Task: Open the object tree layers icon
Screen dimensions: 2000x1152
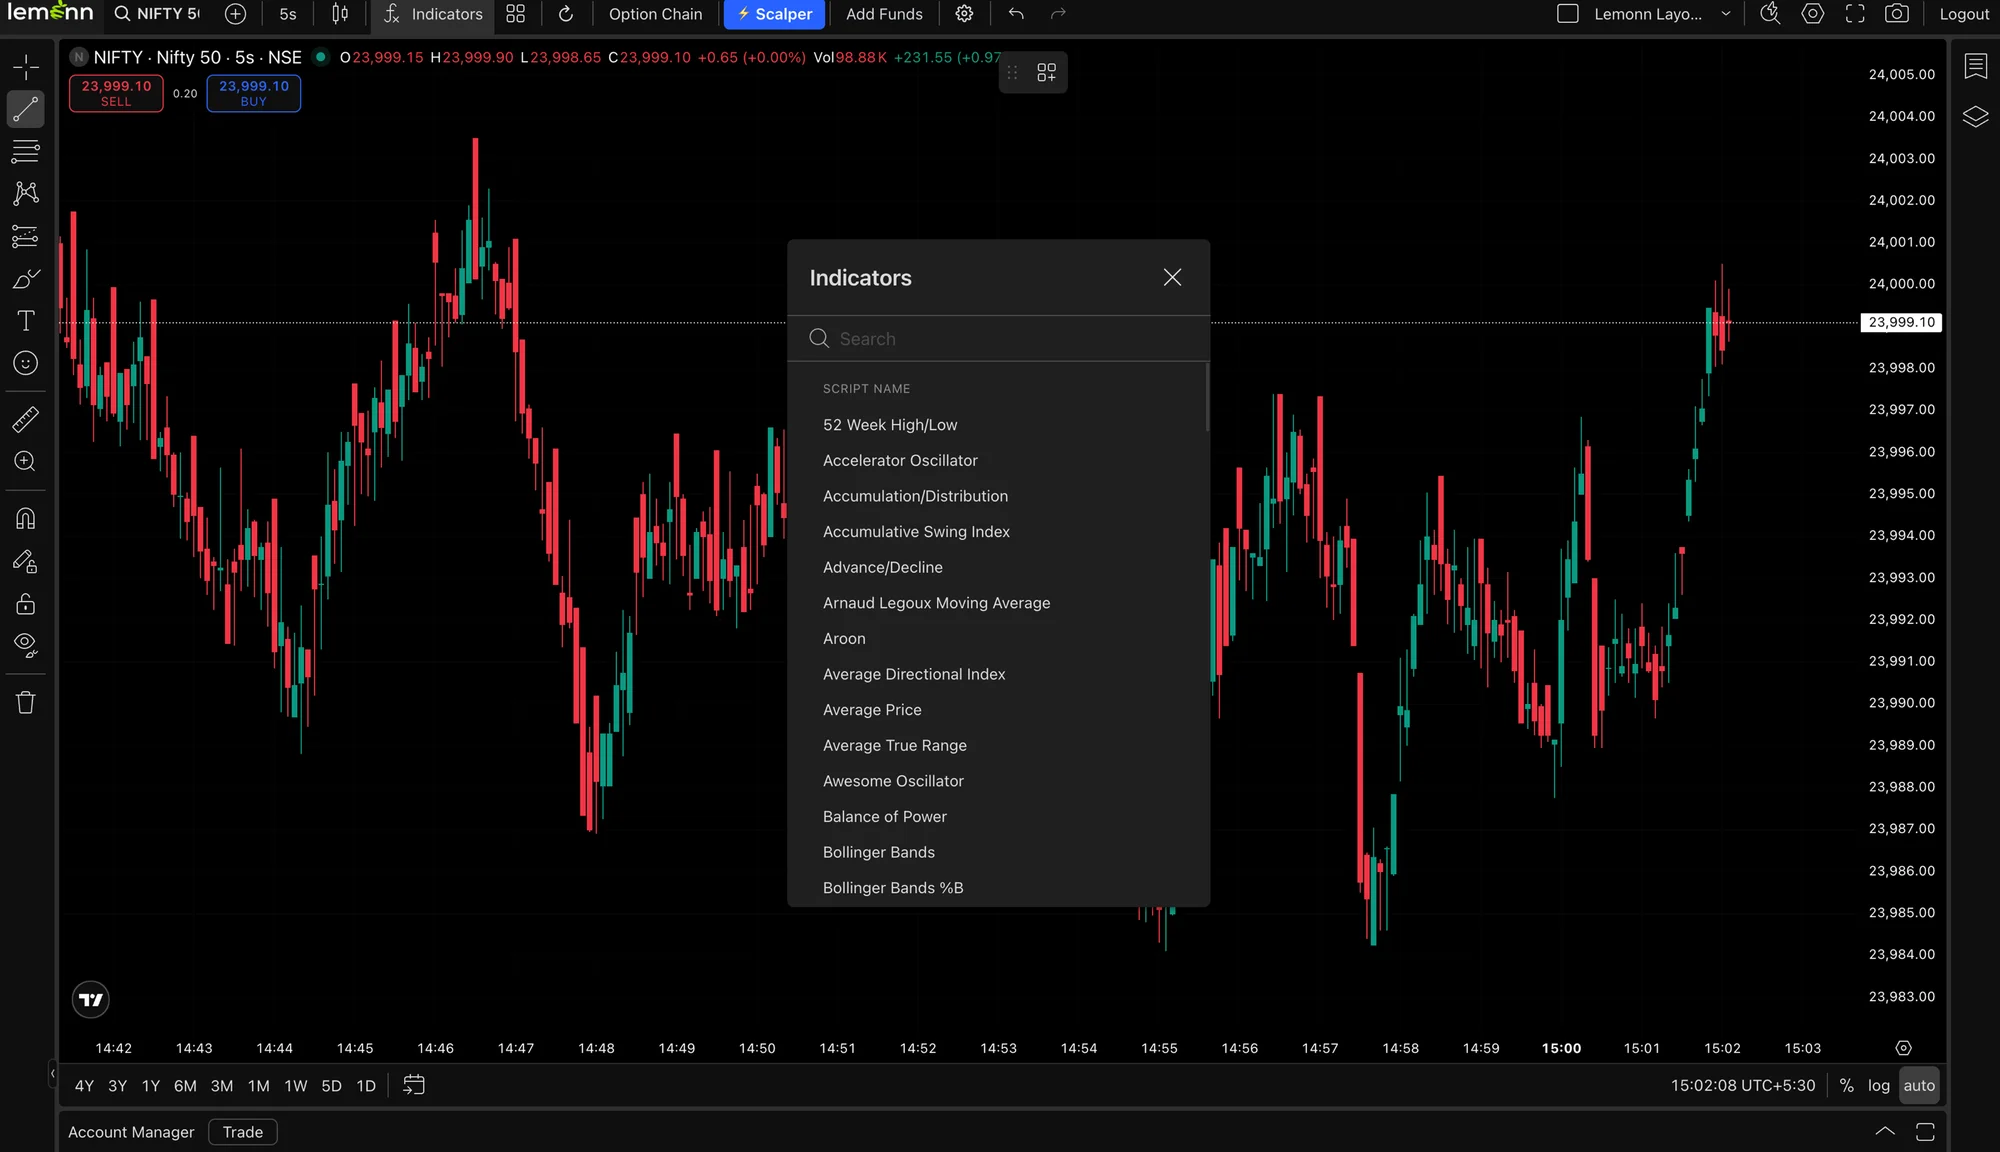Action: 1976,117
